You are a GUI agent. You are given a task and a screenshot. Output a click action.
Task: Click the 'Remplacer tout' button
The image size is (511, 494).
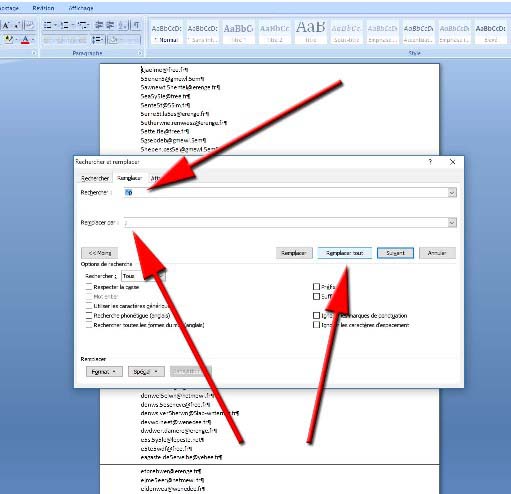point(344,253)
